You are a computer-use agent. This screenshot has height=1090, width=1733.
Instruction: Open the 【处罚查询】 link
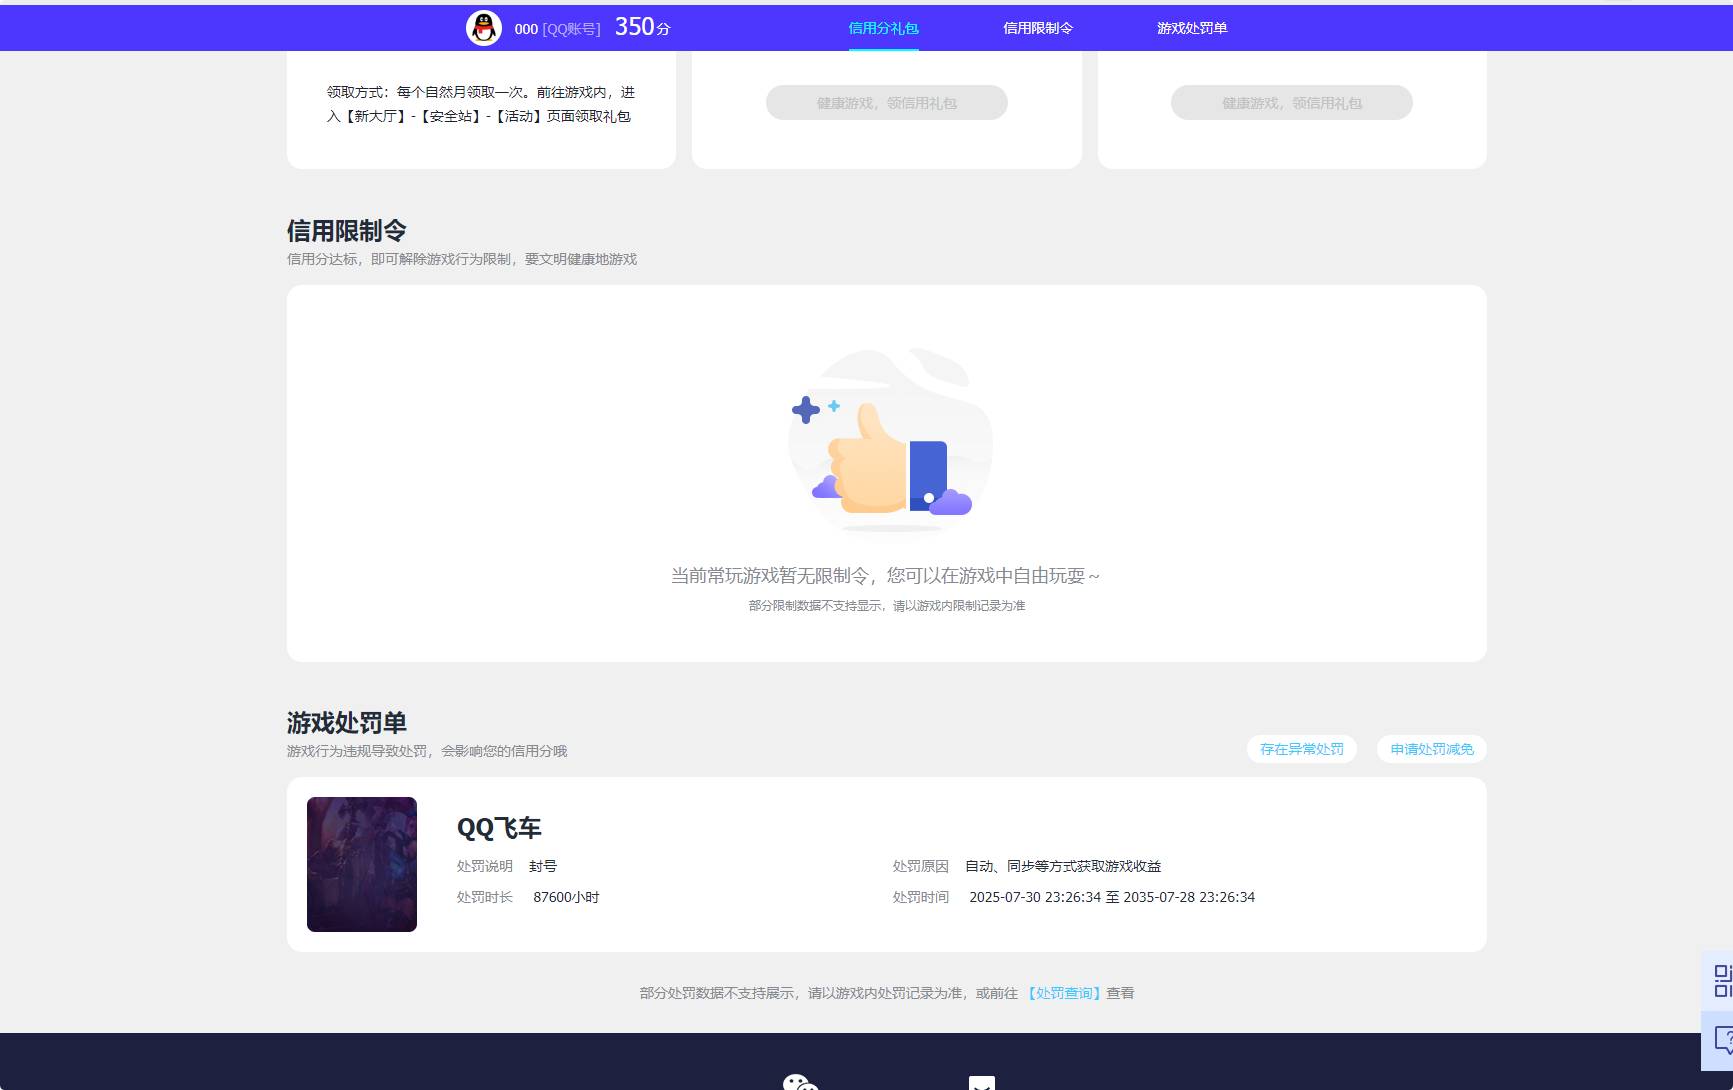[x=1063, y=993]
